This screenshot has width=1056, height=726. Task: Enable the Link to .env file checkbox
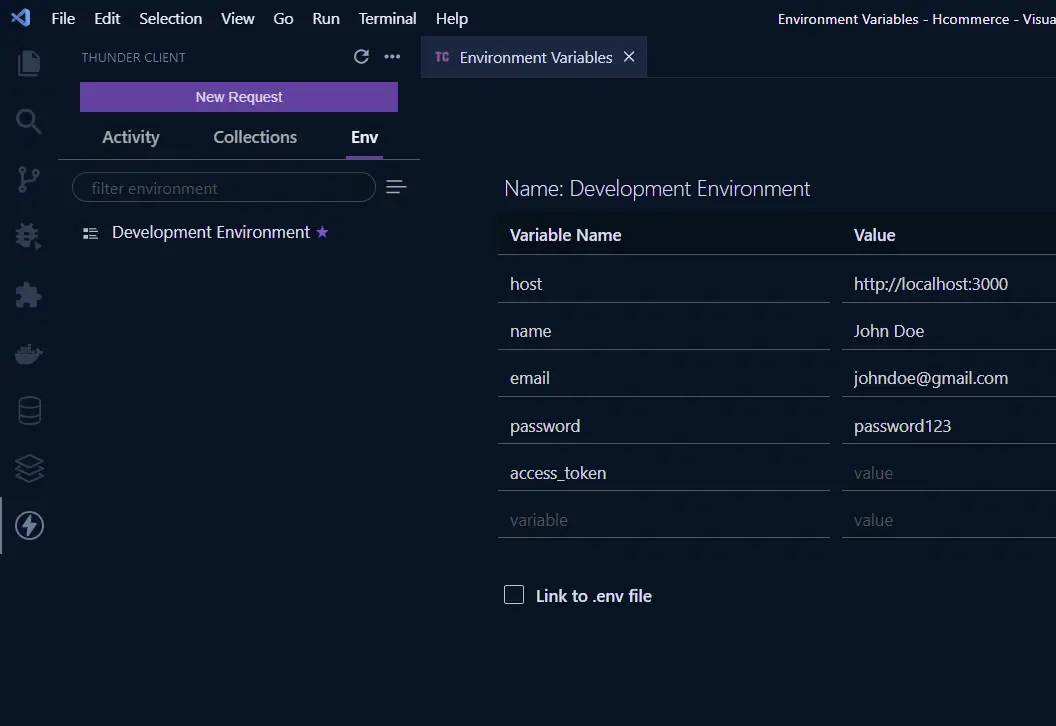tap(513, 594)
